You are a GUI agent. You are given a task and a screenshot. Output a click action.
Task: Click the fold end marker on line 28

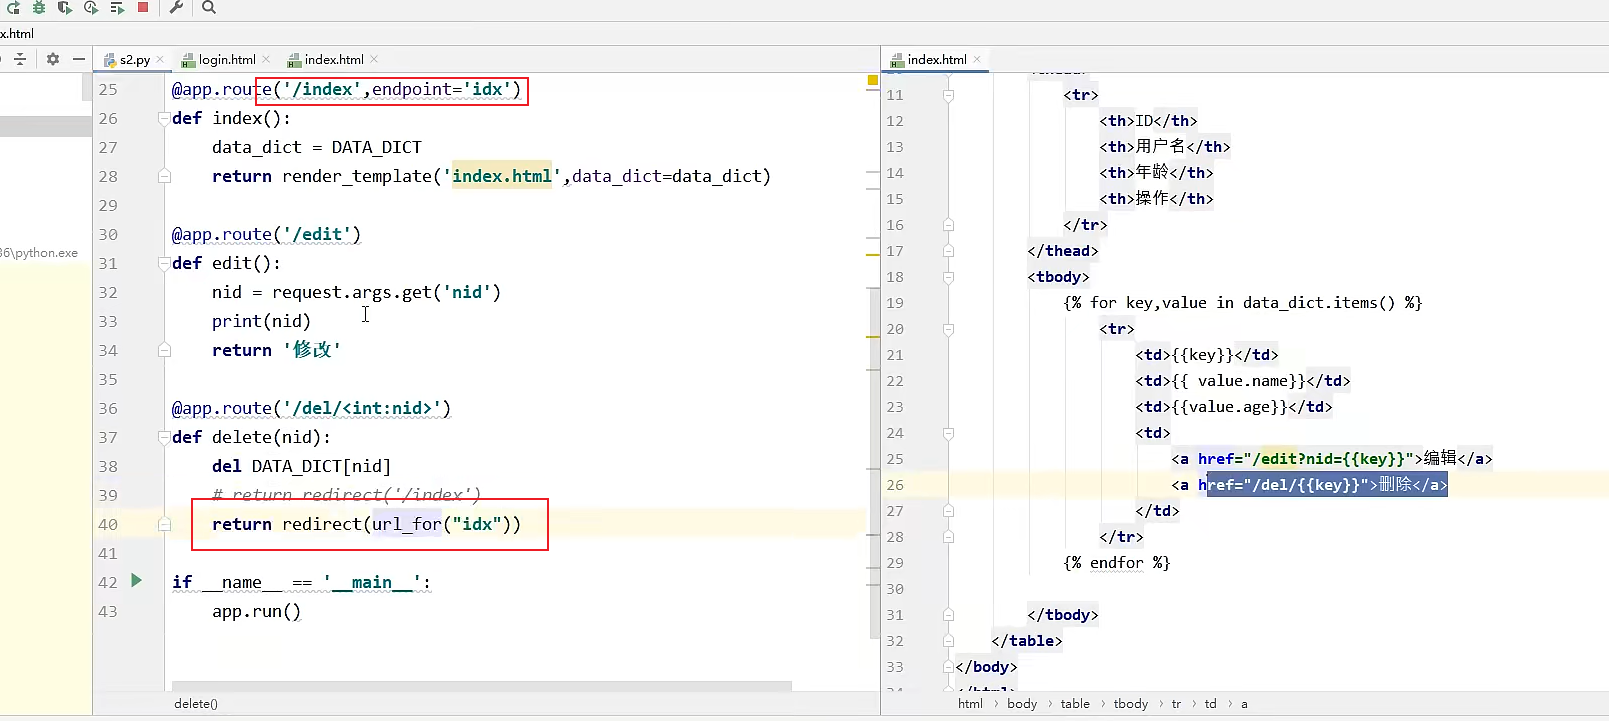[164, 176]
